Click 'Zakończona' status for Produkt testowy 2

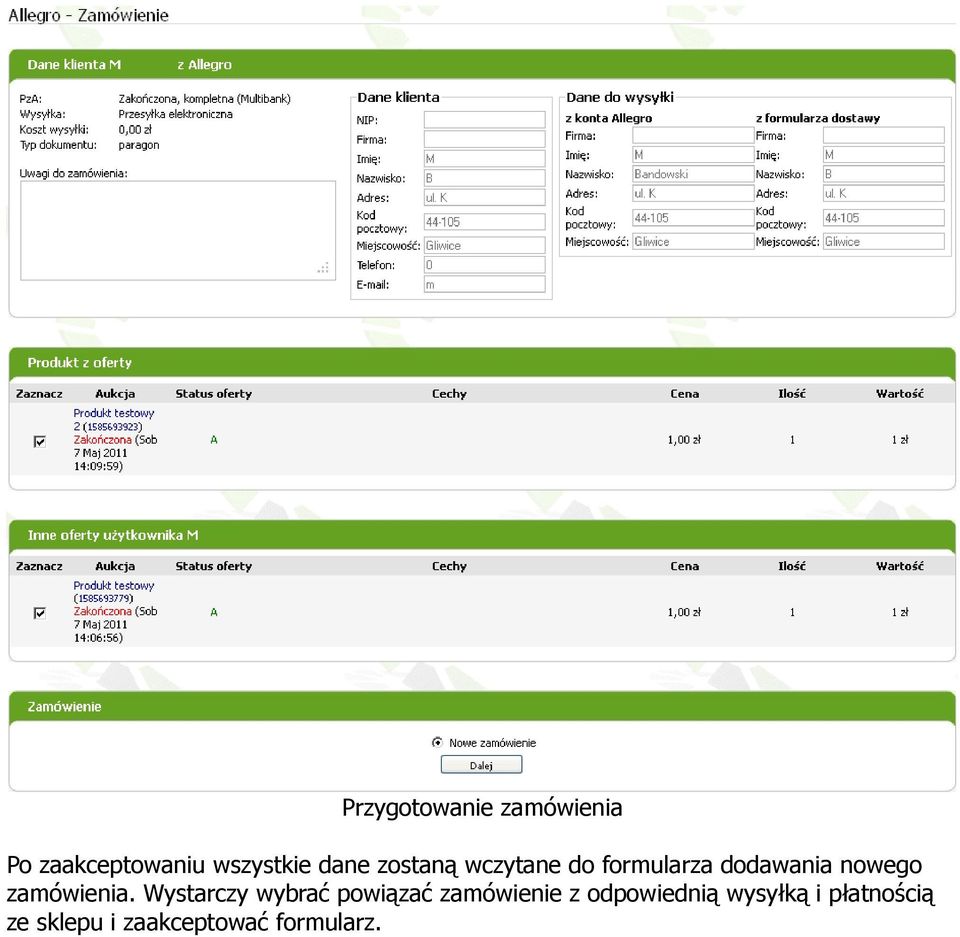tap(102, 440)
